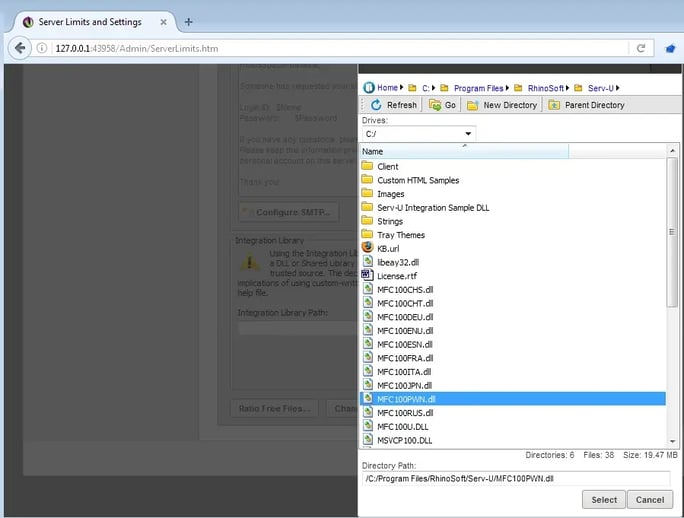Select the MFC100RUS.dll file
The height and width of the screenshot is (518, 684).
pyautogui.click(x=405, y=413)
